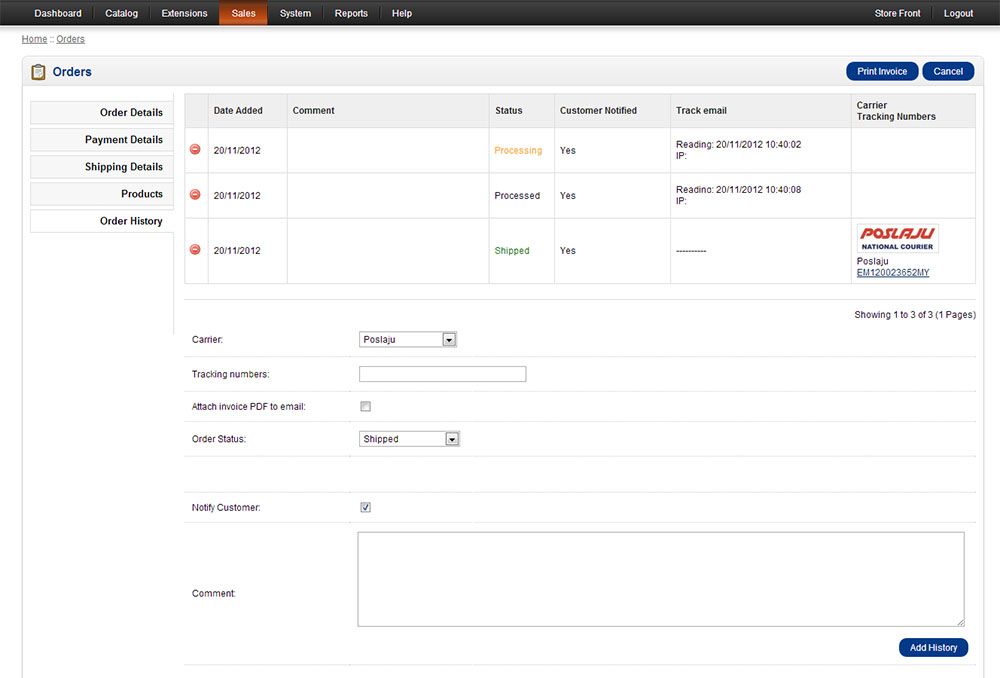This screenshot has width=1000, height=678.
Task: Open the Reports menu
Action: 351,13
